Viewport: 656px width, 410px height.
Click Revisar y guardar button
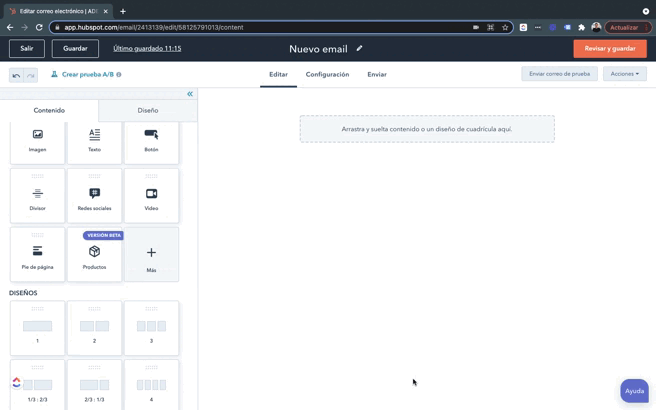[x=609, y=48]
